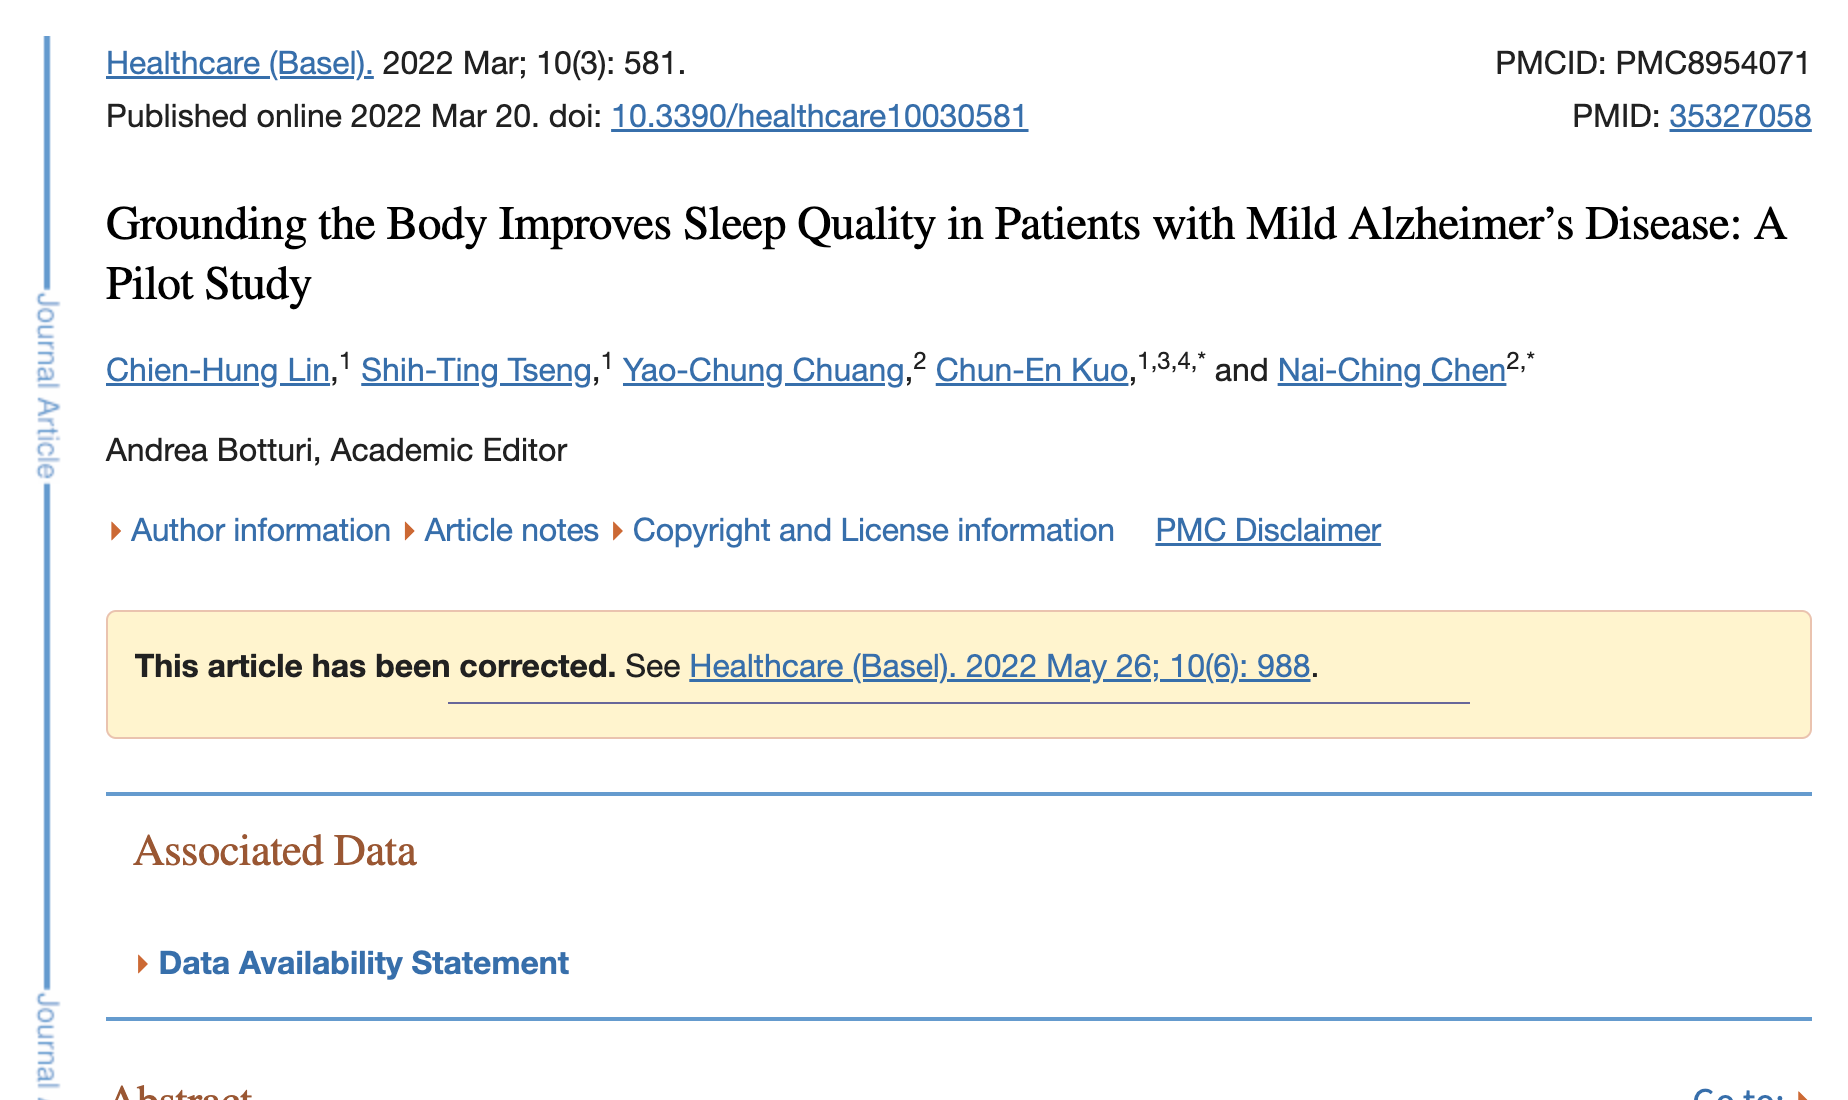The height and width of the screenshot is (1100, 1848).
Task: Click the Journal Article sidebar label
Action: click(x=47, y=385)
